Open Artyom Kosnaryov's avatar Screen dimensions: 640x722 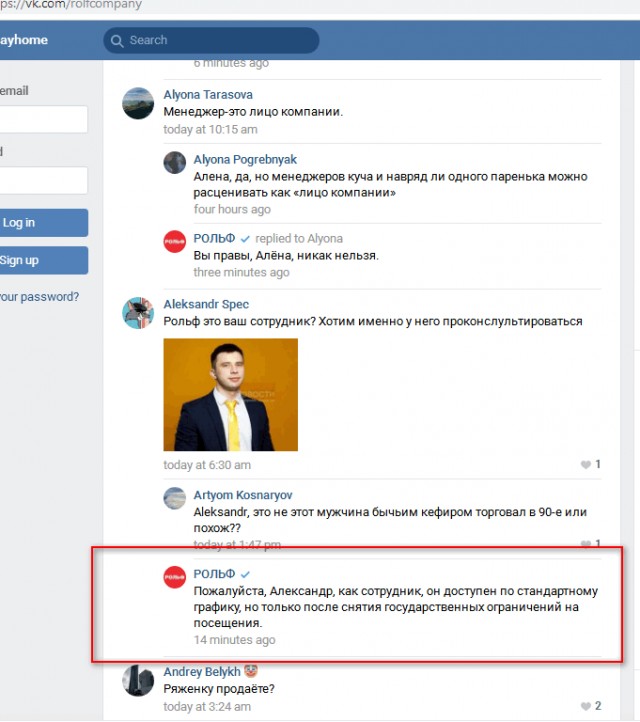point(175,498)
